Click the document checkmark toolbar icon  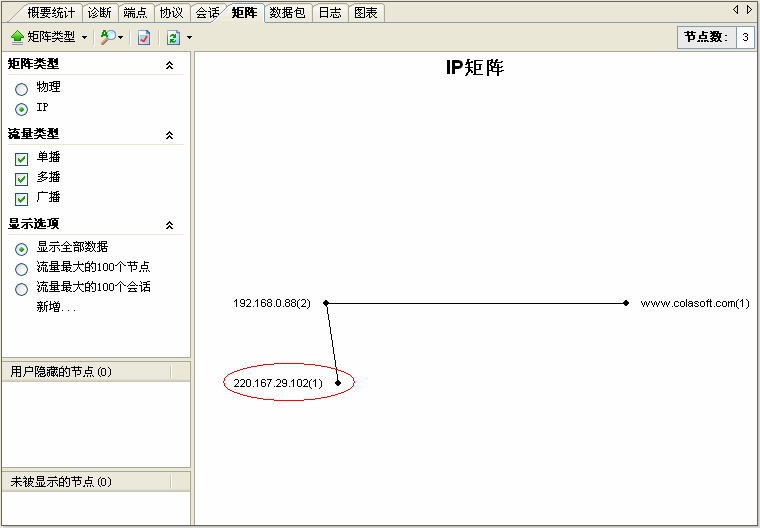coord(144,37)
